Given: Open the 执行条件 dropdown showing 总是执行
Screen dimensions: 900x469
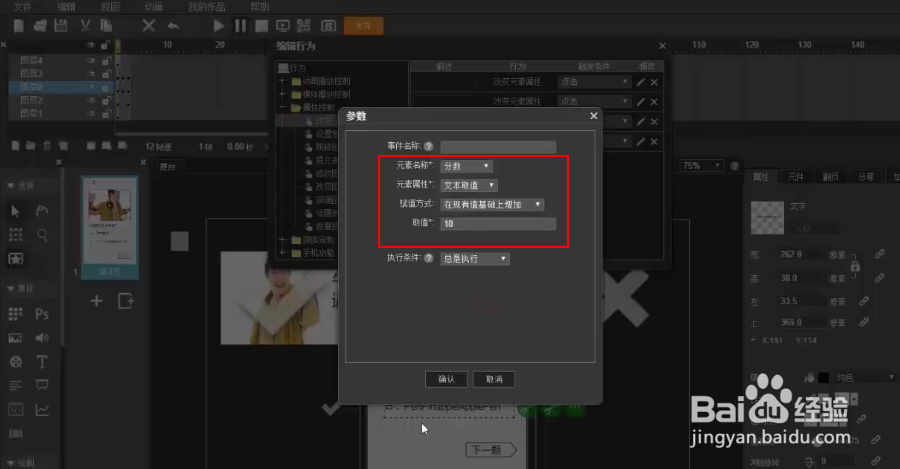Looking at the screenshot, I should tap(475, 259).
